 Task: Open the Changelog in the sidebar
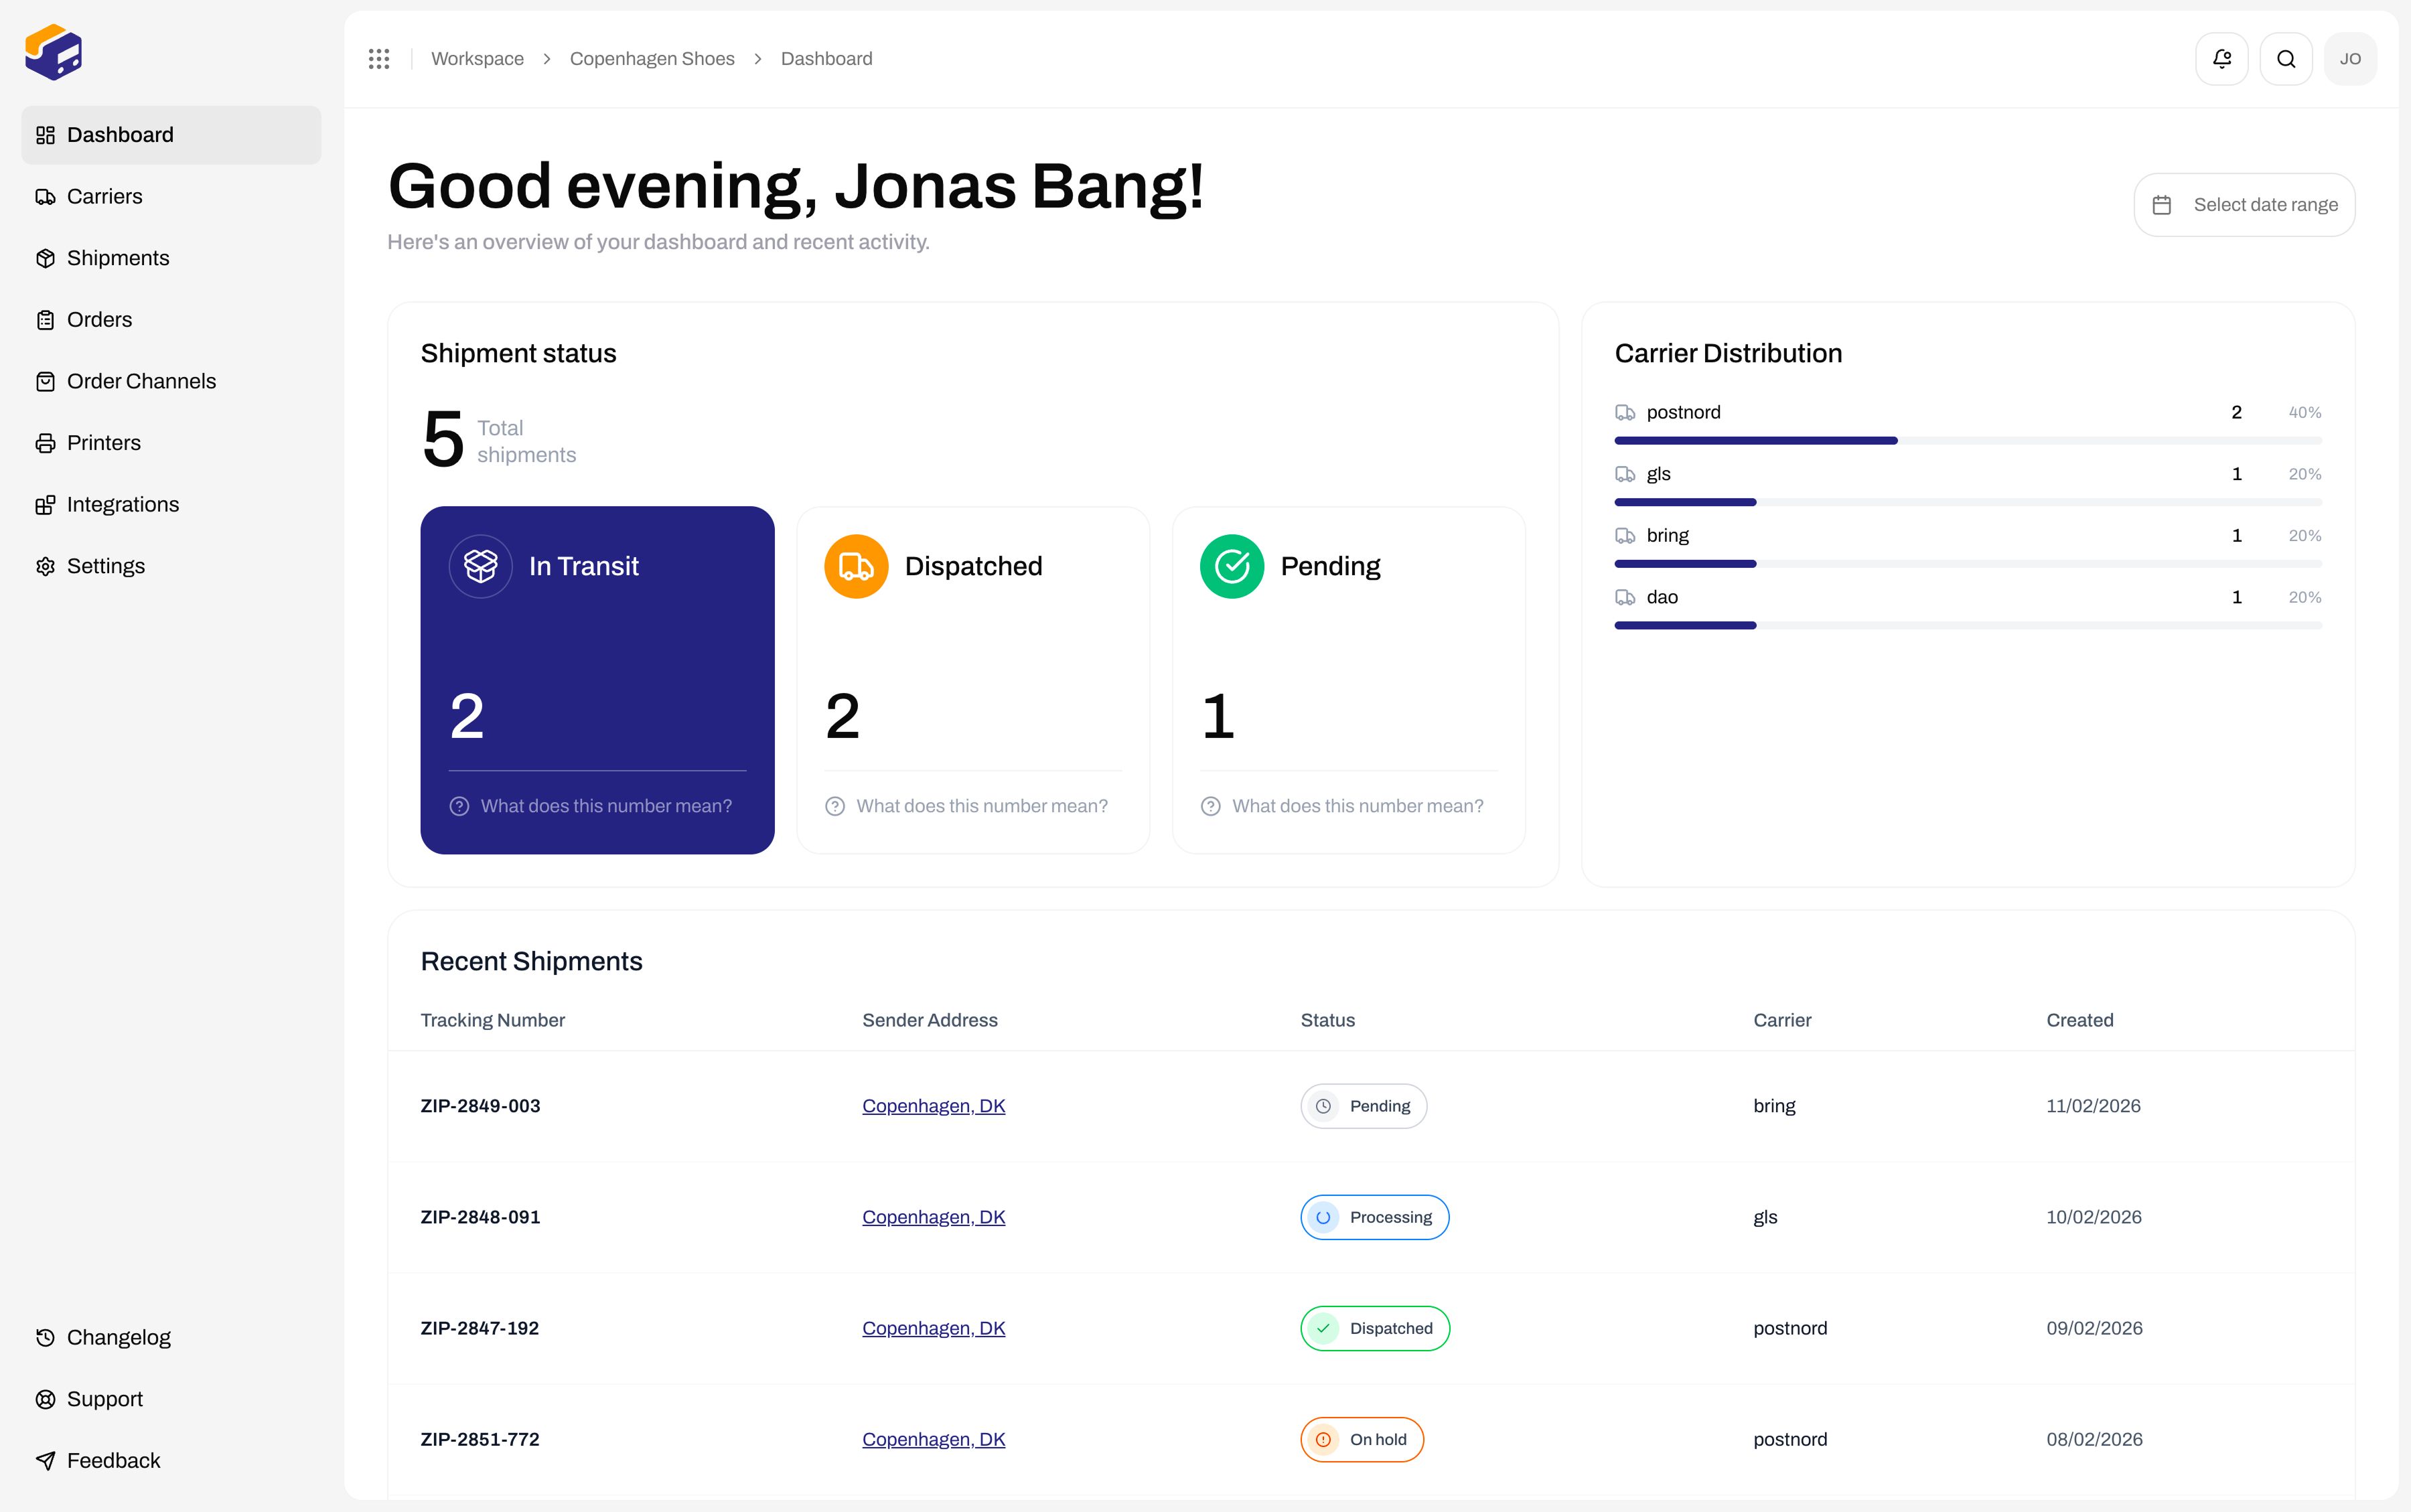coord(118,1337)
